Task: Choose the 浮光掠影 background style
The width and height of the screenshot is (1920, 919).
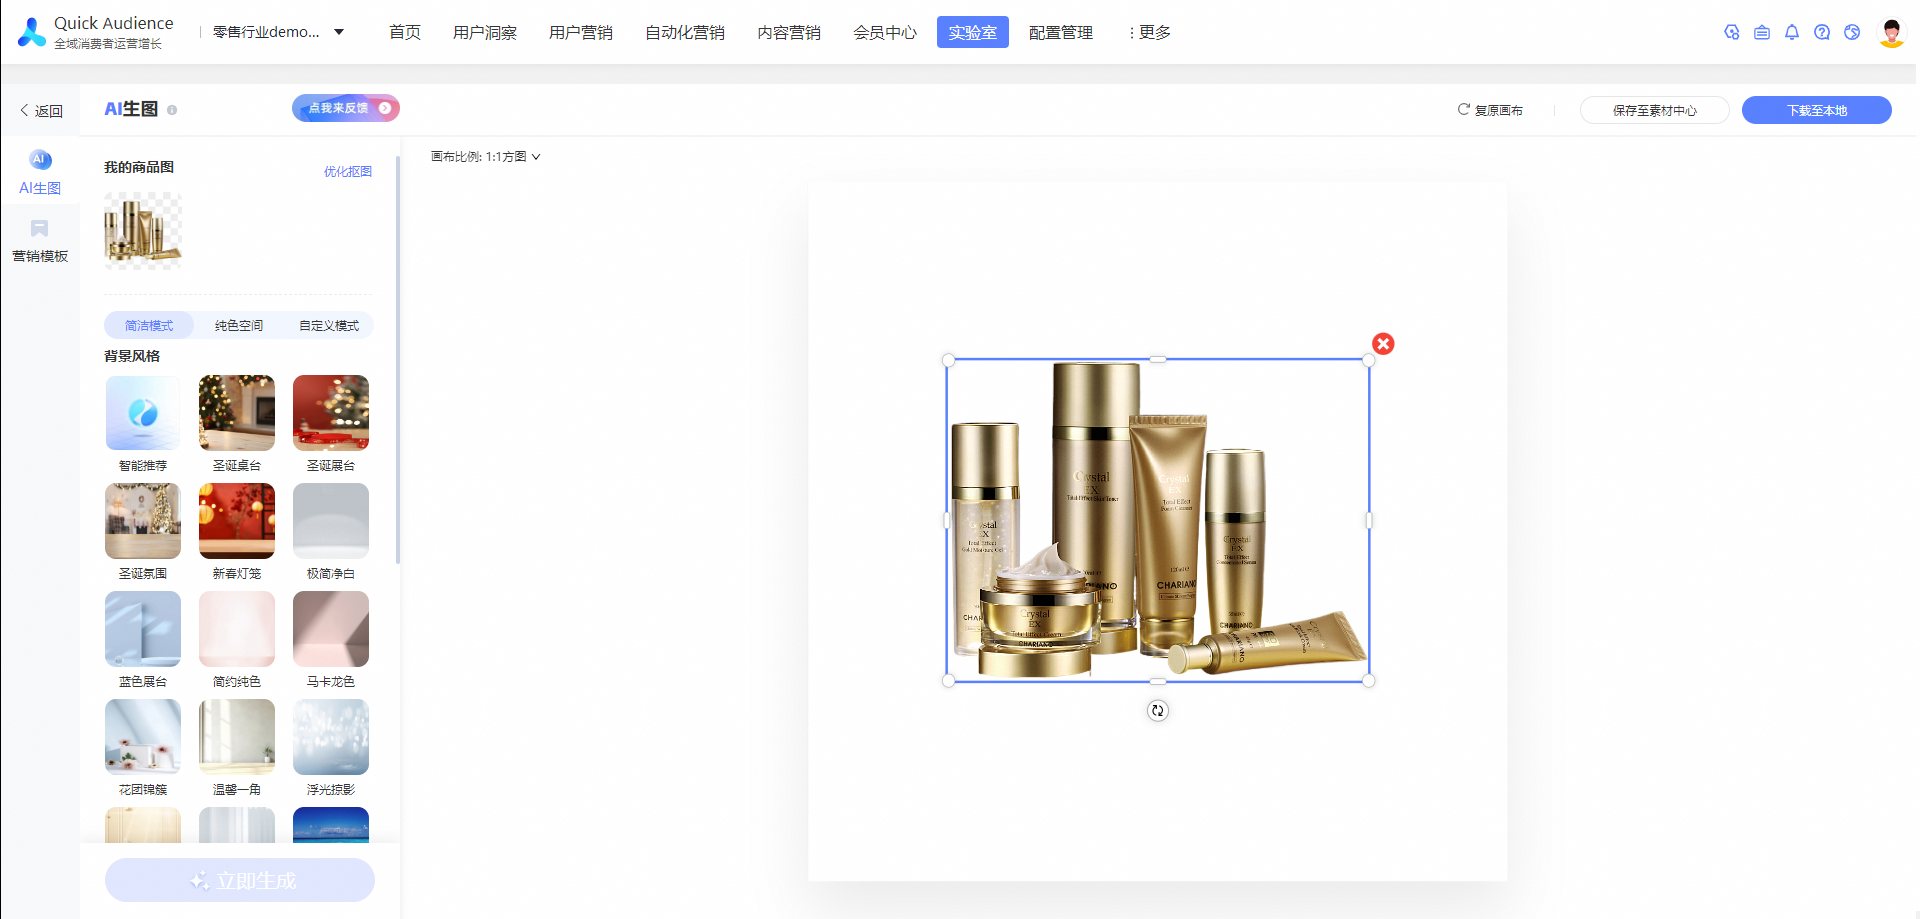Action: (x=331, y=737)
